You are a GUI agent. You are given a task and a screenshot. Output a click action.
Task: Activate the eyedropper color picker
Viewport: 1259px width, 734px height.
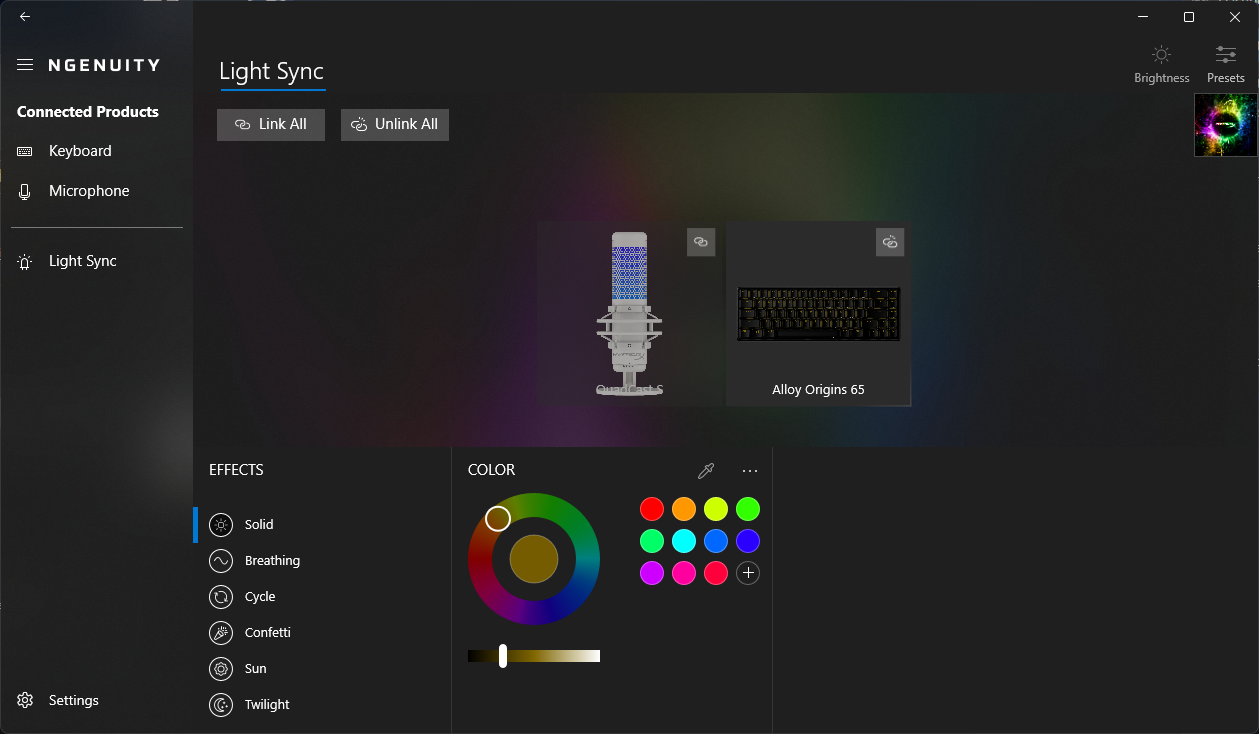pos(706,471)
